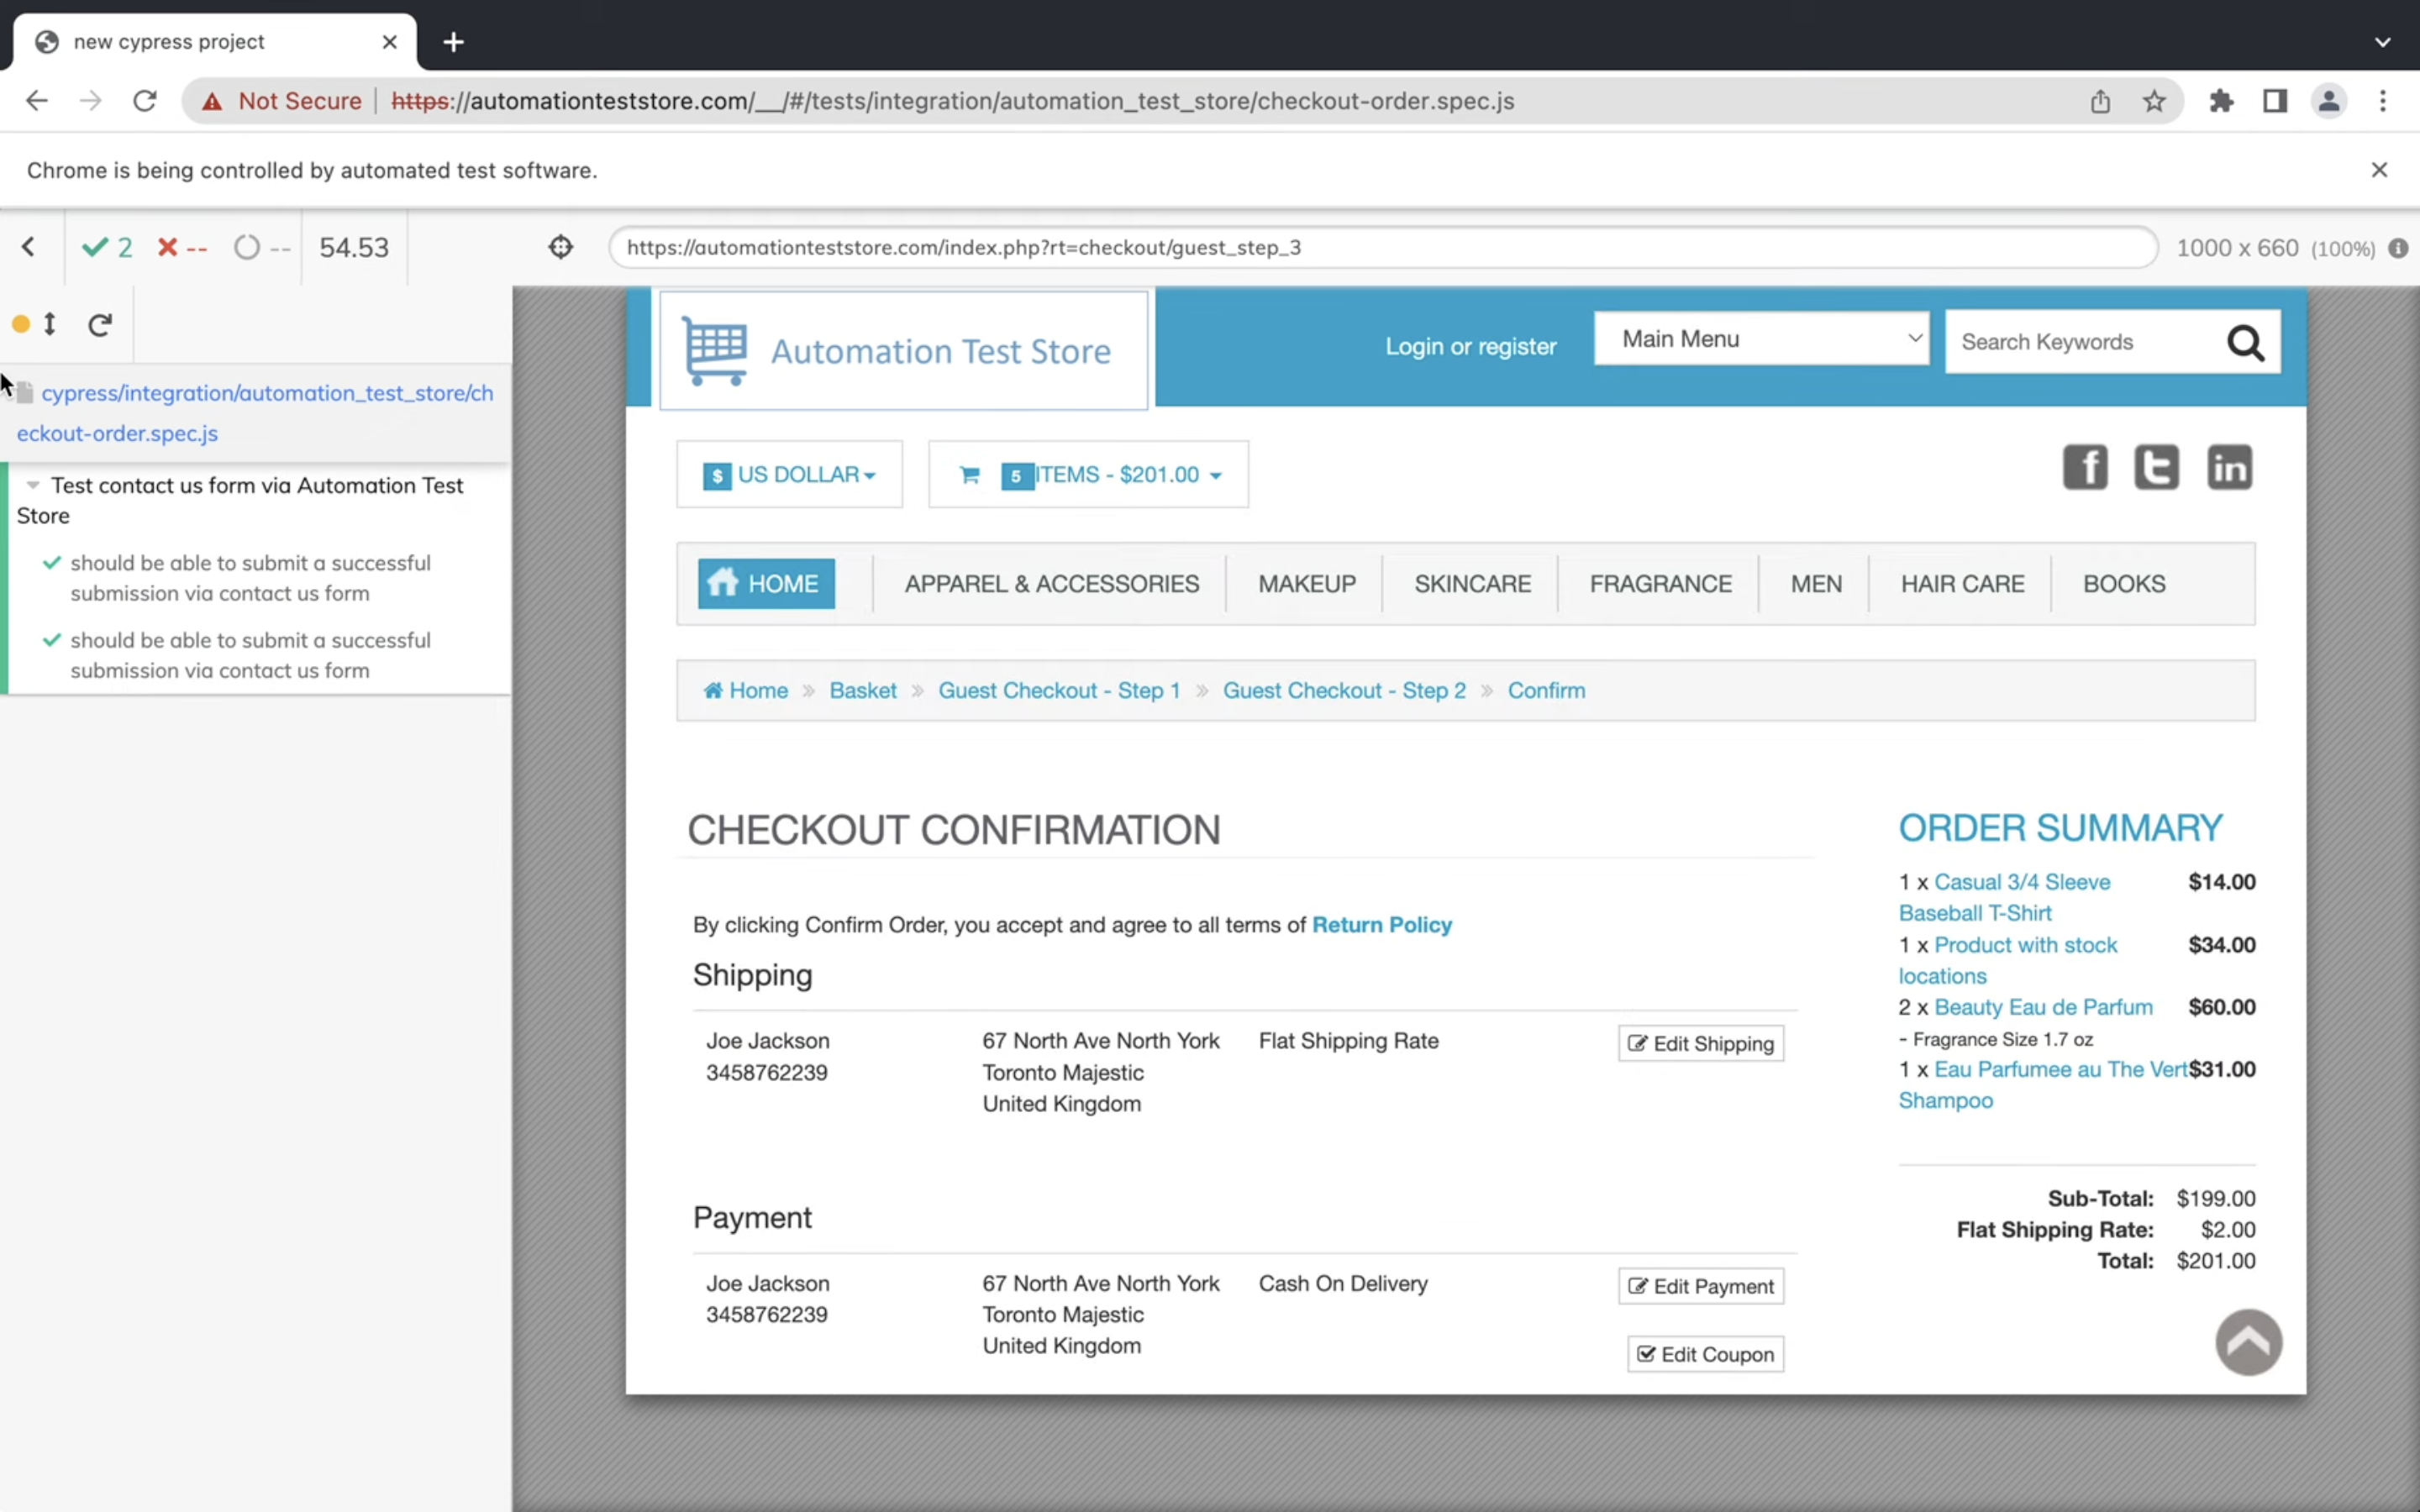Open the Facebook social icon
The width and height of the screenshot is (2420, 1512).
2085,468
